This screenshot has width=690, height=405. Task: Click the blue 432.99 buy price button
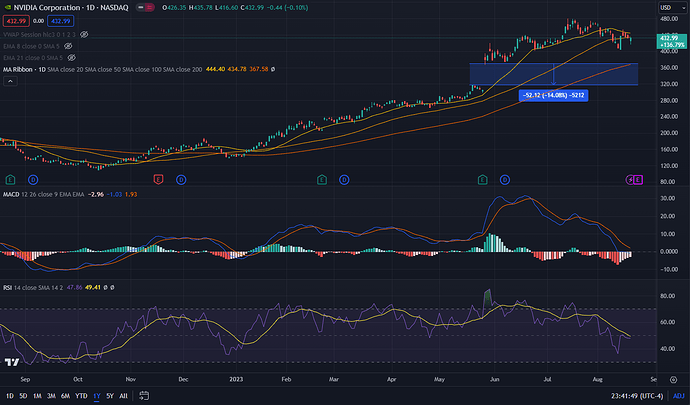pos(60,21)
